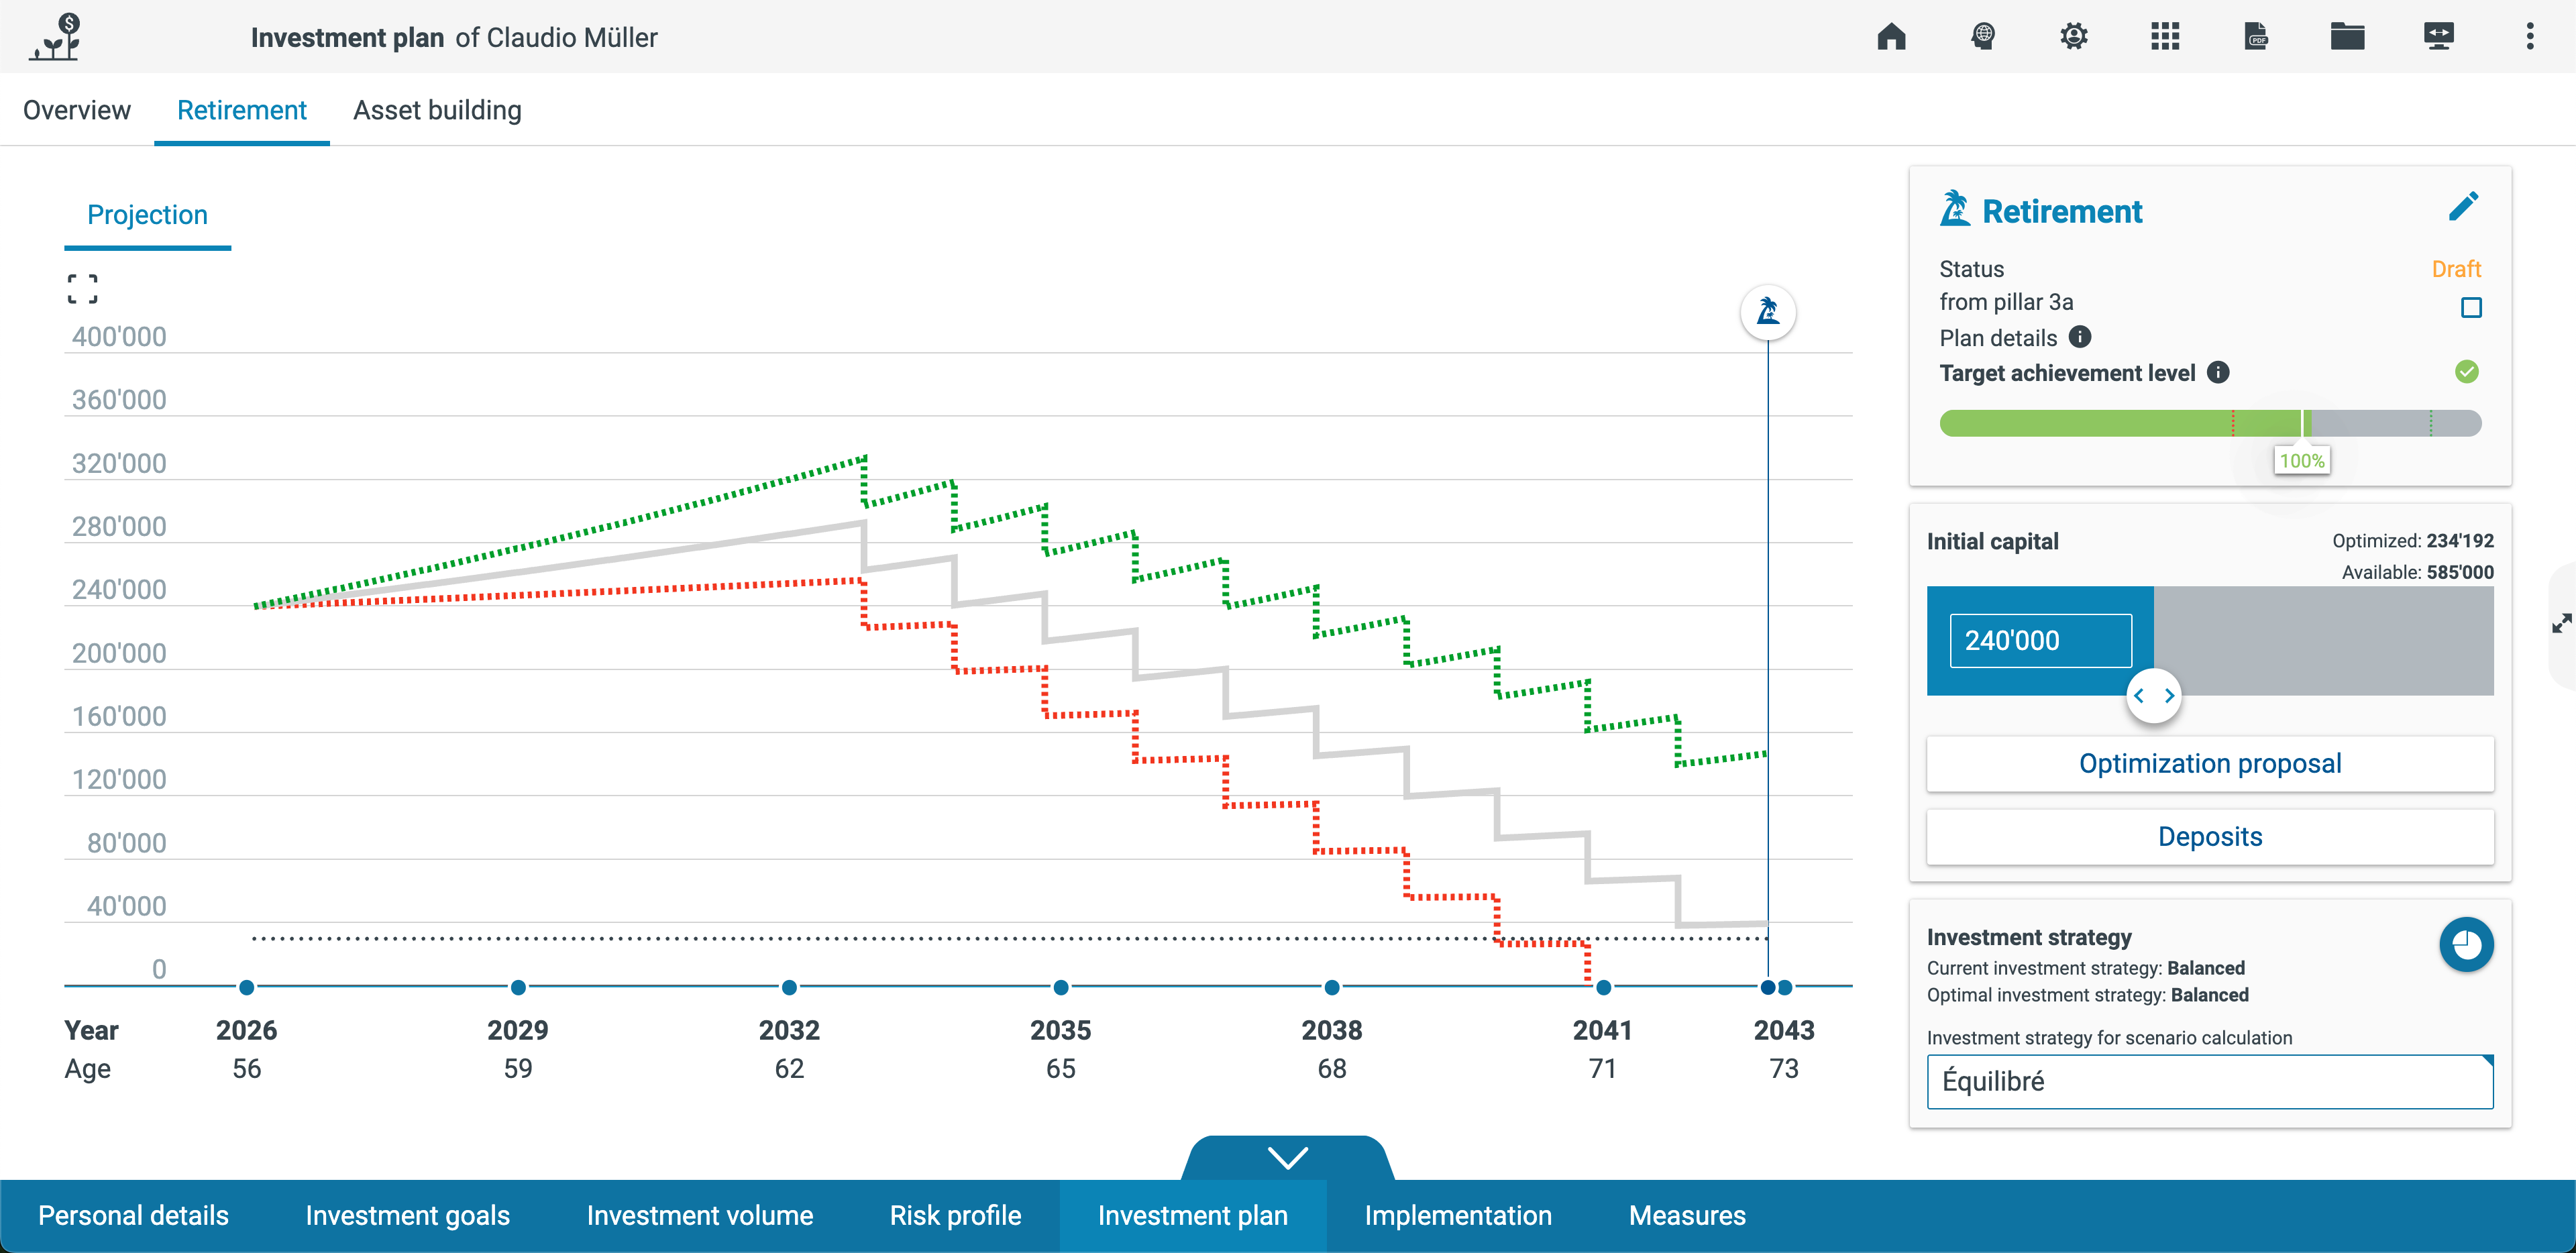The height and width of the screenshot is (1253, 2576).
Task: Export via the PDF document icon
Action: [x=2256, y=37]
